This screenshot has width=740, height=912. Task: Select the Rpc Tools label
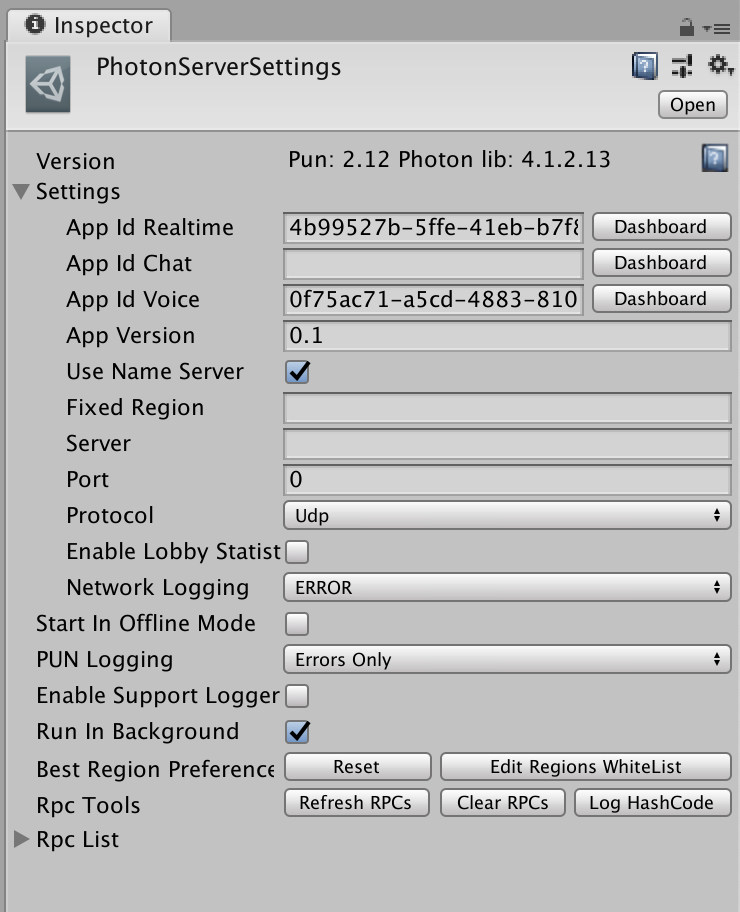[x=88, y=805]
